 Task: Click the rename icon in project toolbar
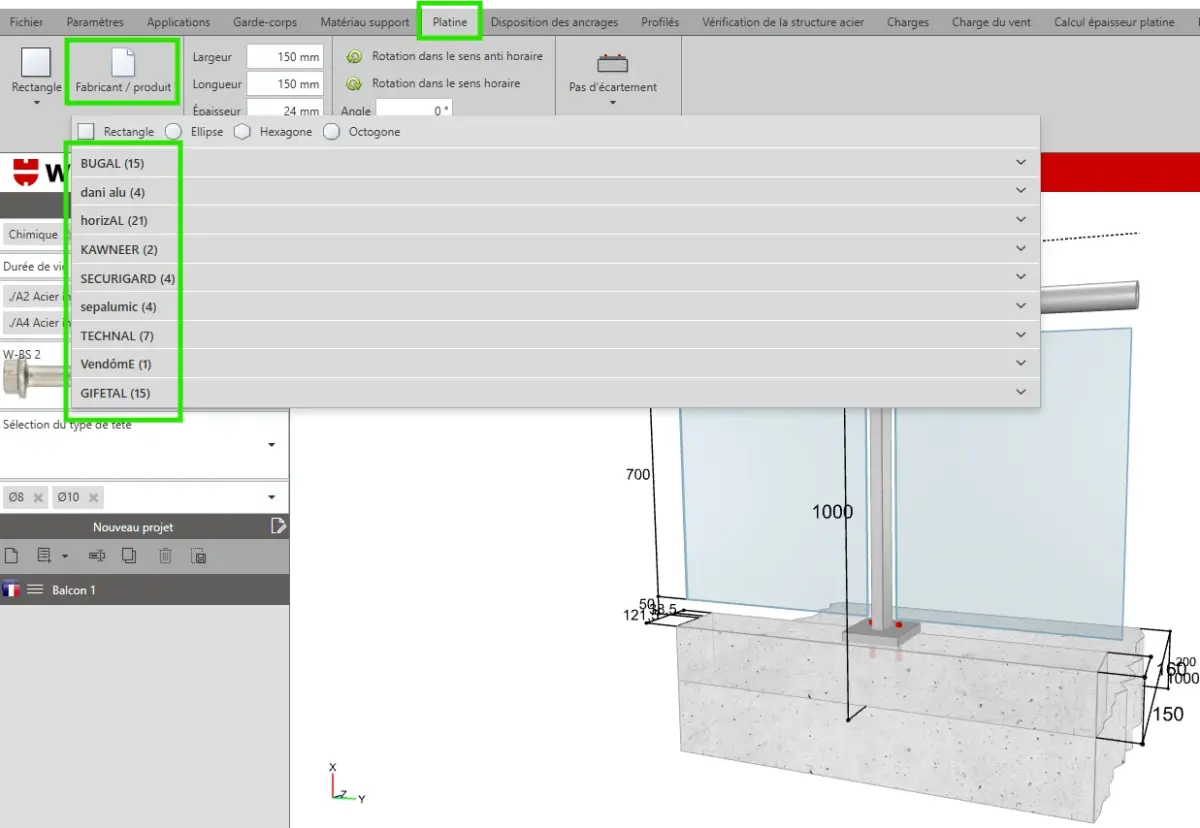97,556
